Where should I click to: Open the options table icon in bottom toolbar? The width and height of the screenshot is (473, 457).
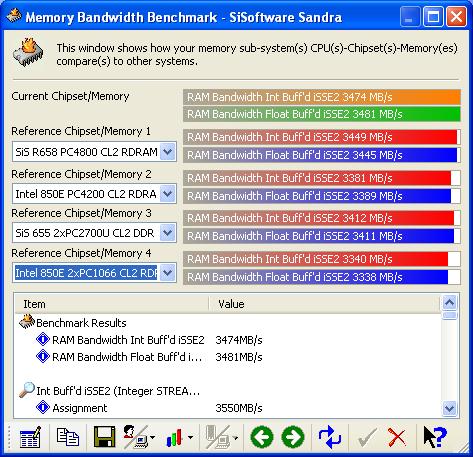pos(30,437)
